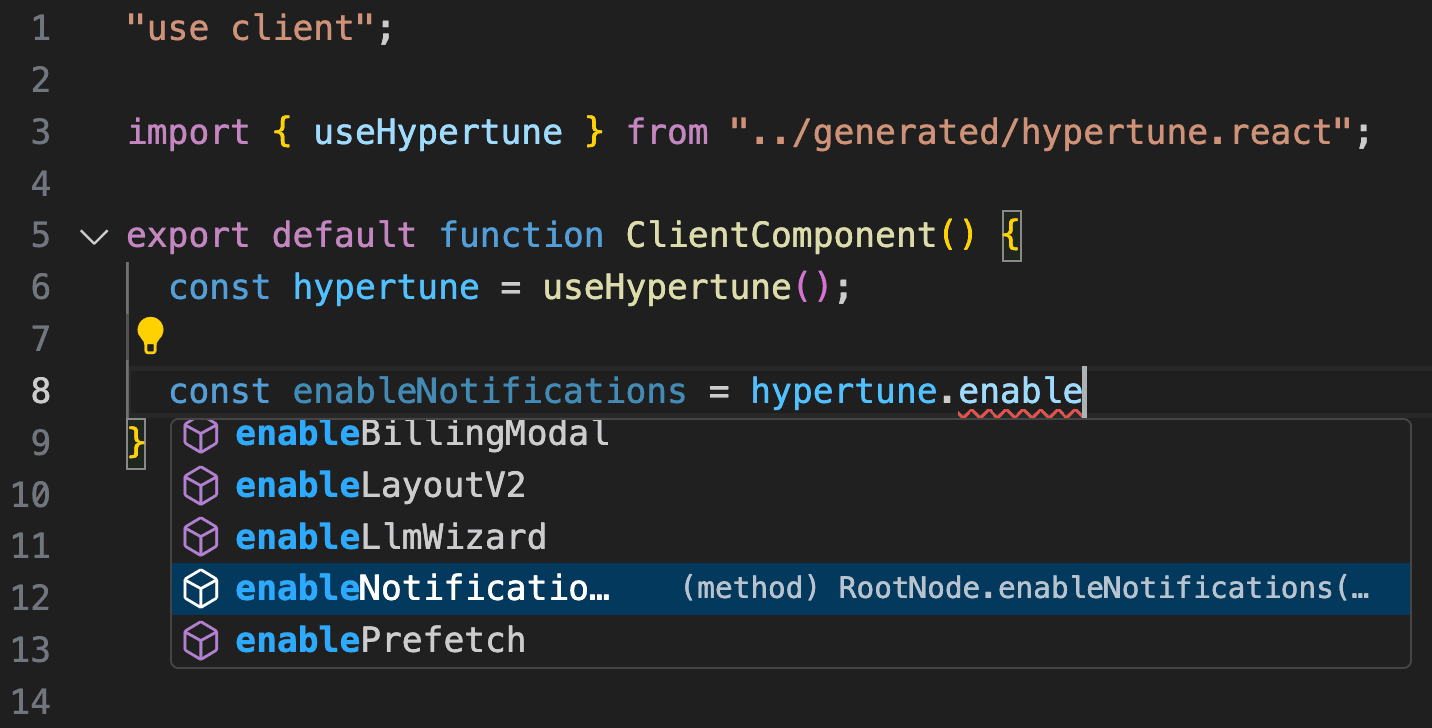Viewport: 1432px width, 728px height.
Task: Click the closing brace on line 9
Action: 137,442
